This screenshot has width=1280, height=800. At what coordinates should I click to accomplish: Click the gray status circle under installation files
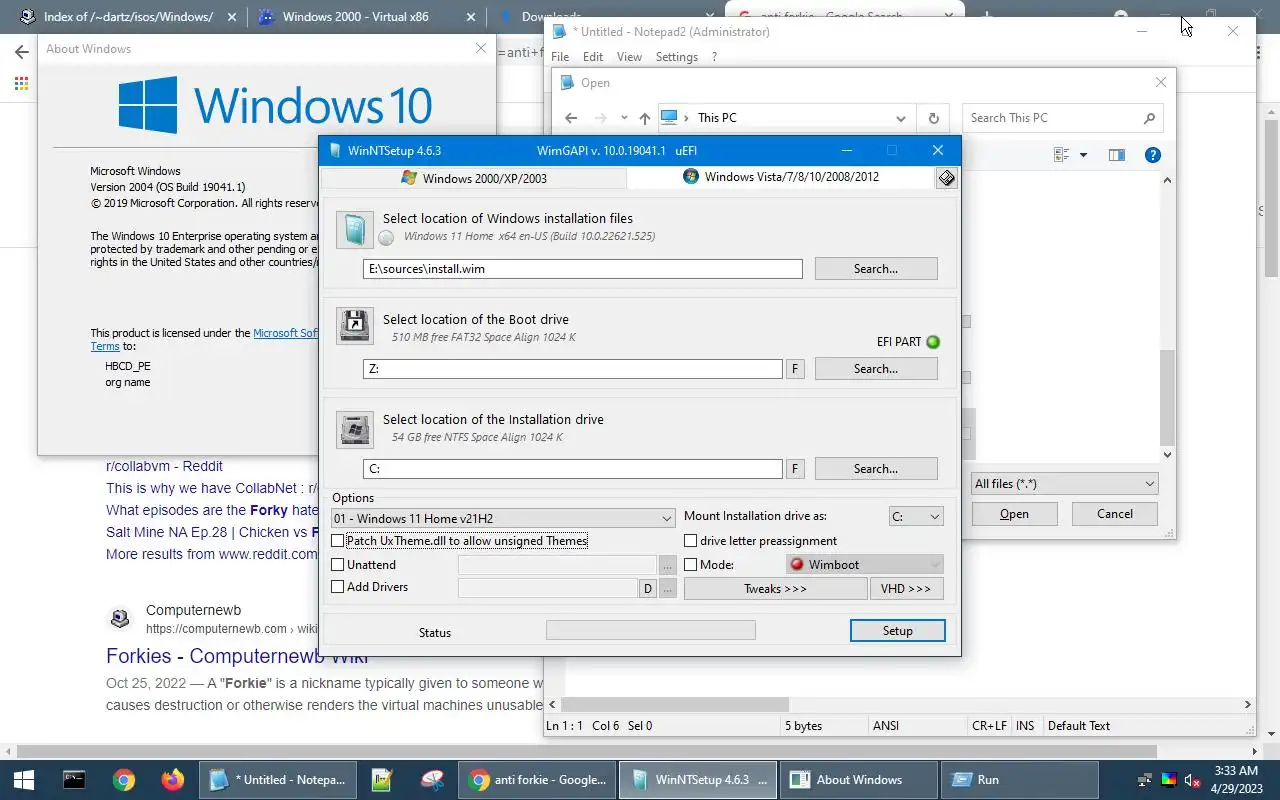click(386, 238)
